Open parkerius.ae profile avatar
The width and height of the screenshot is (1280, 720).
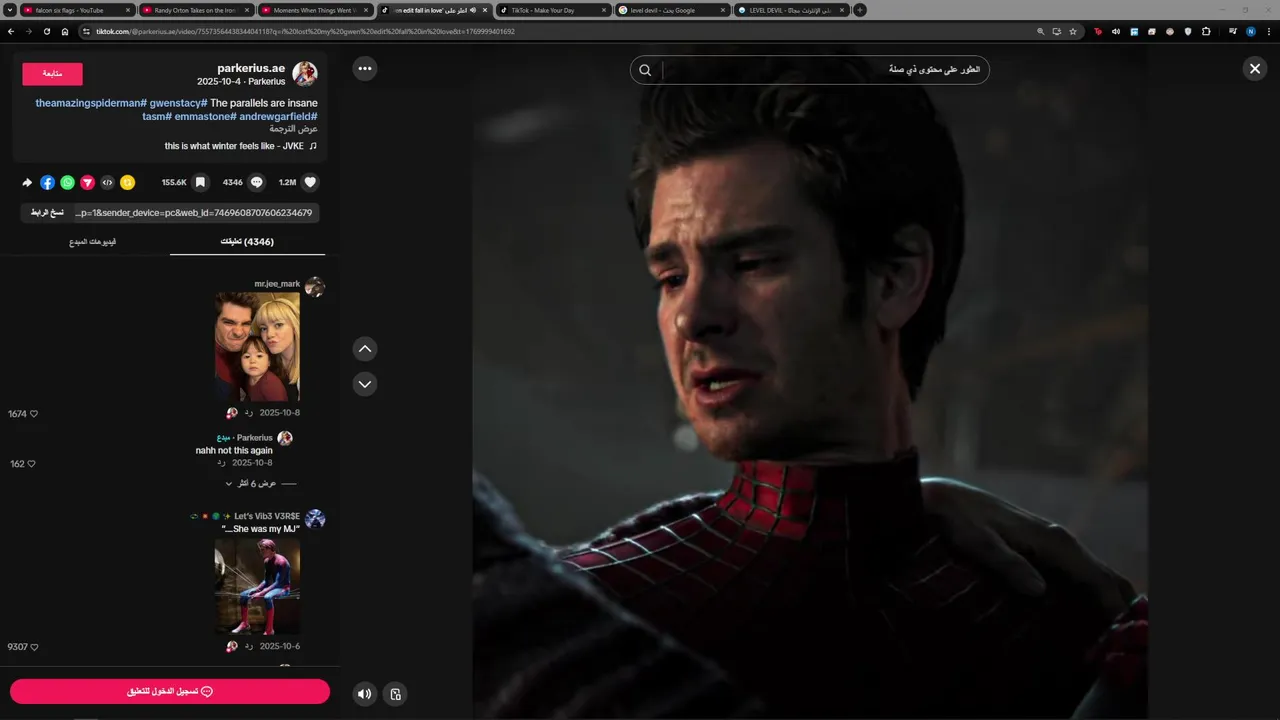pos(305,74)
